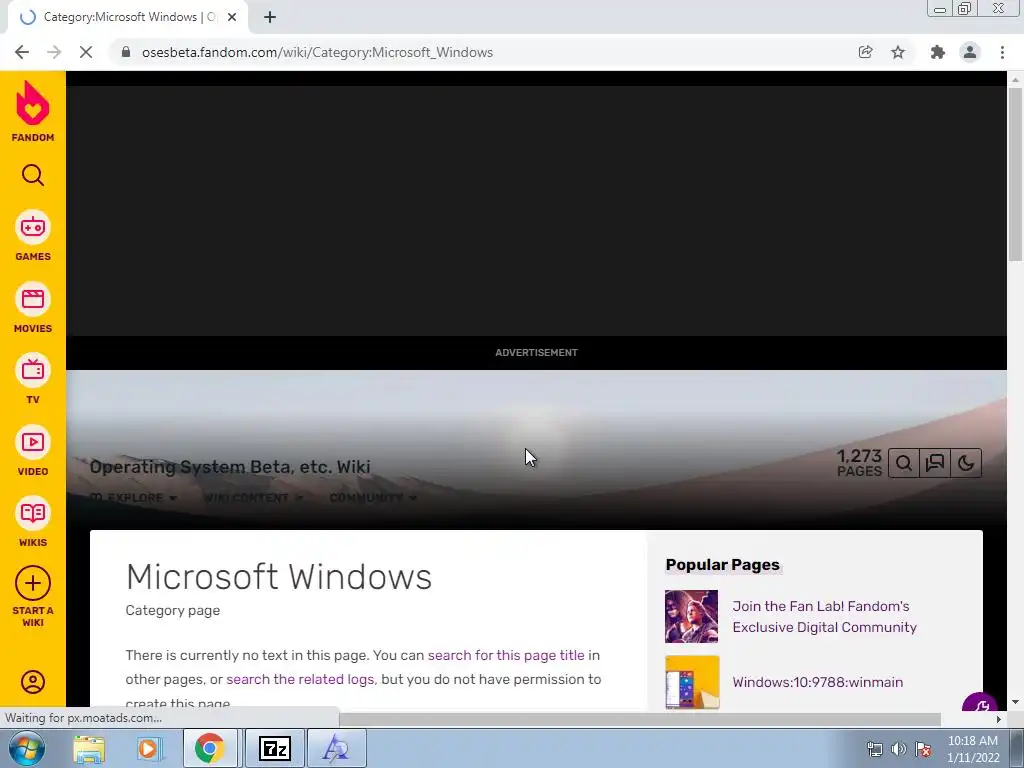Click the taskbar clock showing 10:18 AM
This screenshot has width=1024, height=768.
tap(973, 749)
